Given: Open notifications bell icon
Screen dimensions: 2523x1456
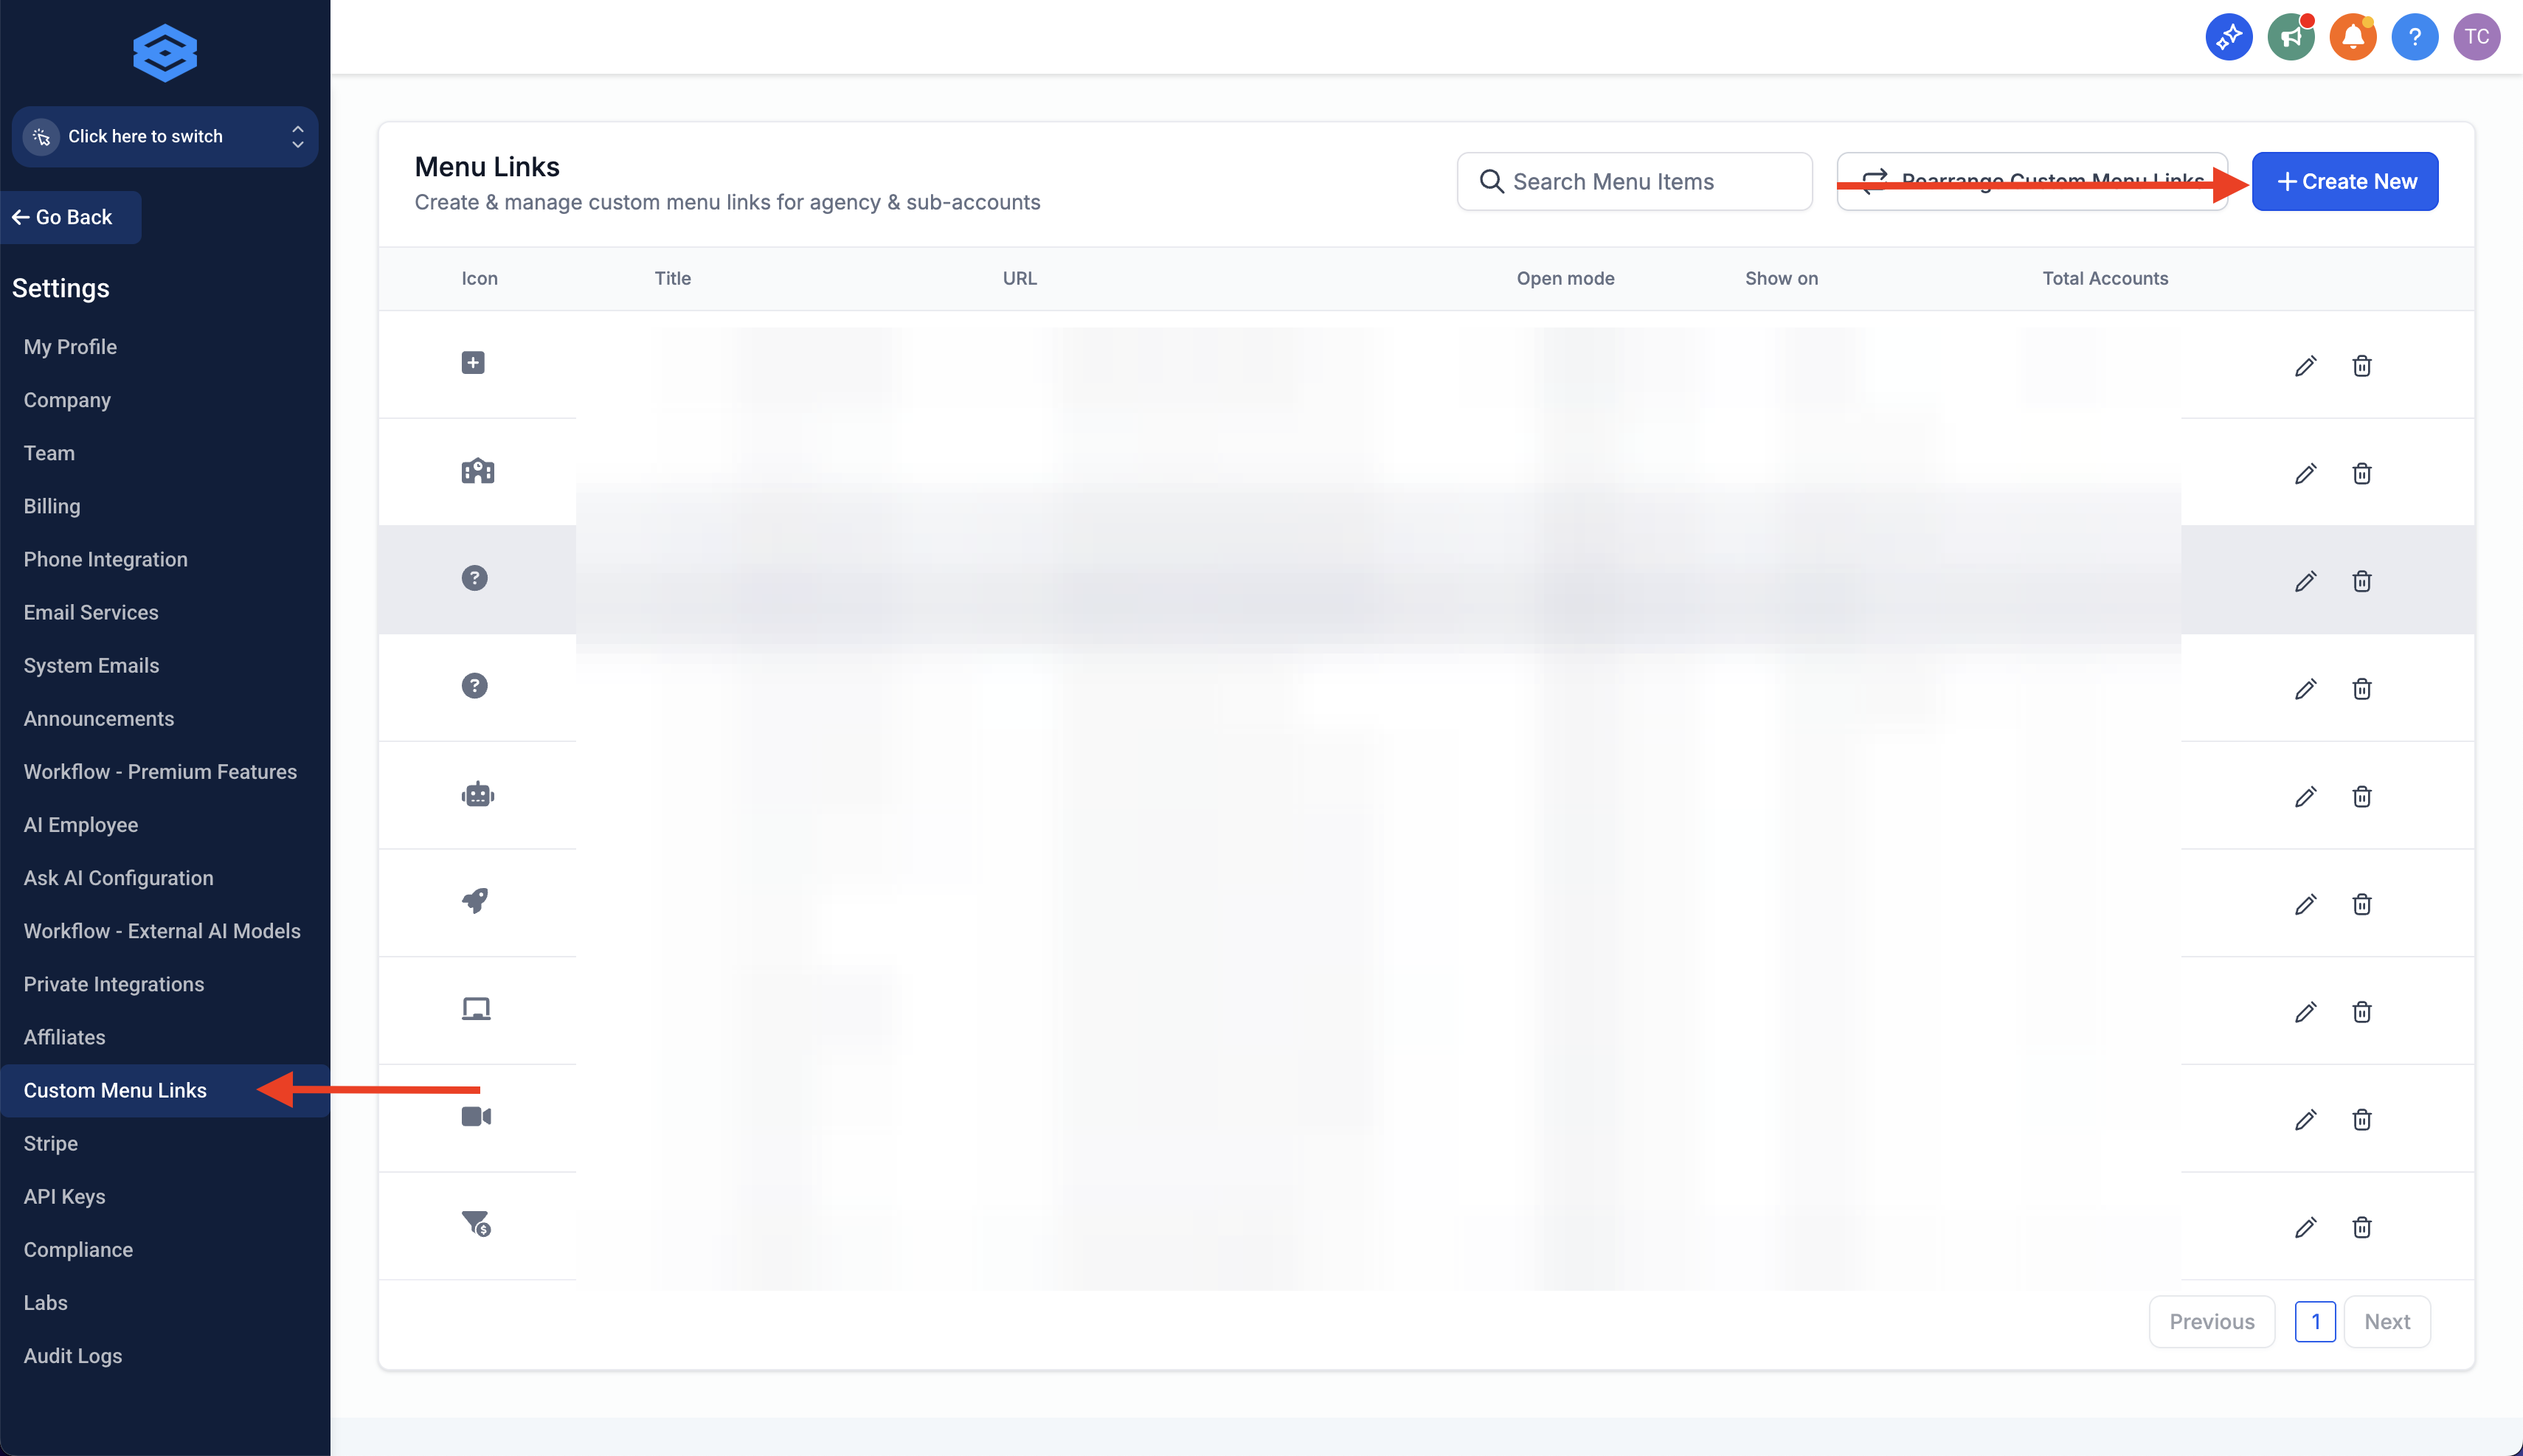Looking at the screenshot, I should tap(2352, 37).
